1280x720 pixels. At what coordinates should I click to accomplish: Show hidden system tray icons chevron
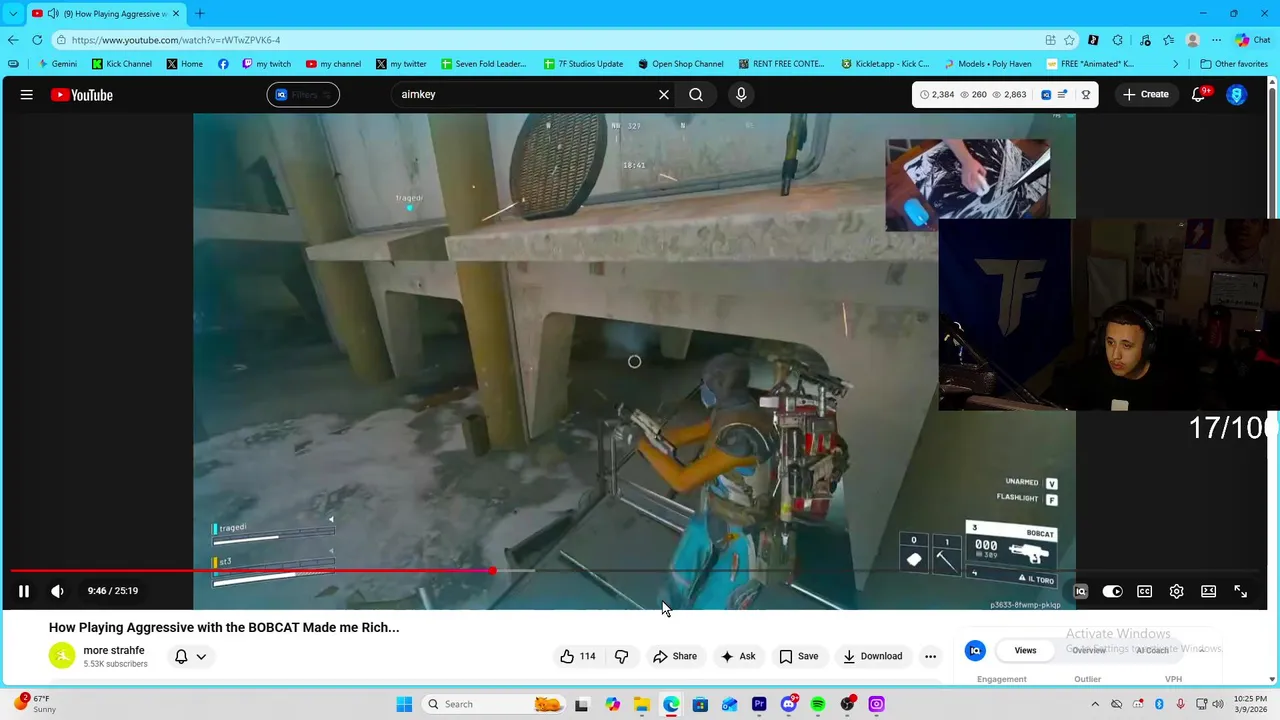(1095, 705)
